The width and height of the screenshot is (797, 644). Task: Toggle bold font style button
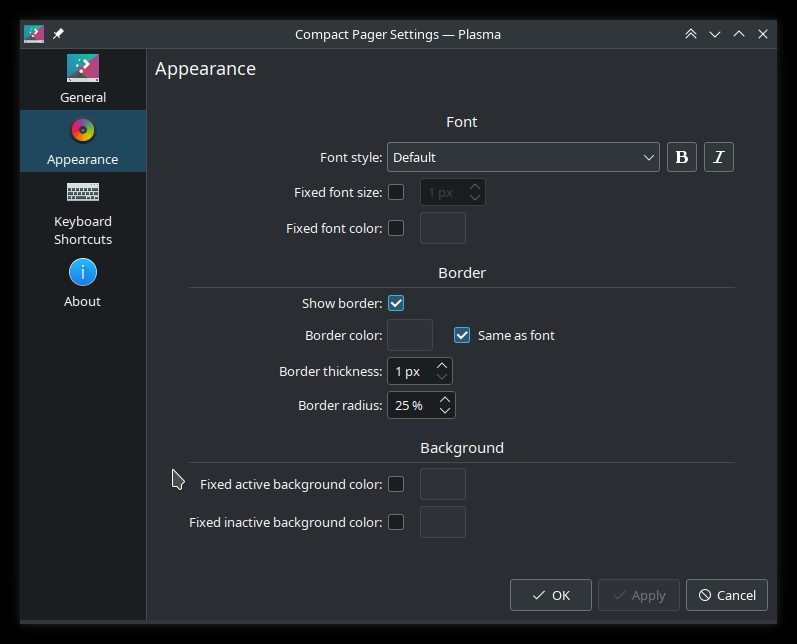[x=682, y=157]
